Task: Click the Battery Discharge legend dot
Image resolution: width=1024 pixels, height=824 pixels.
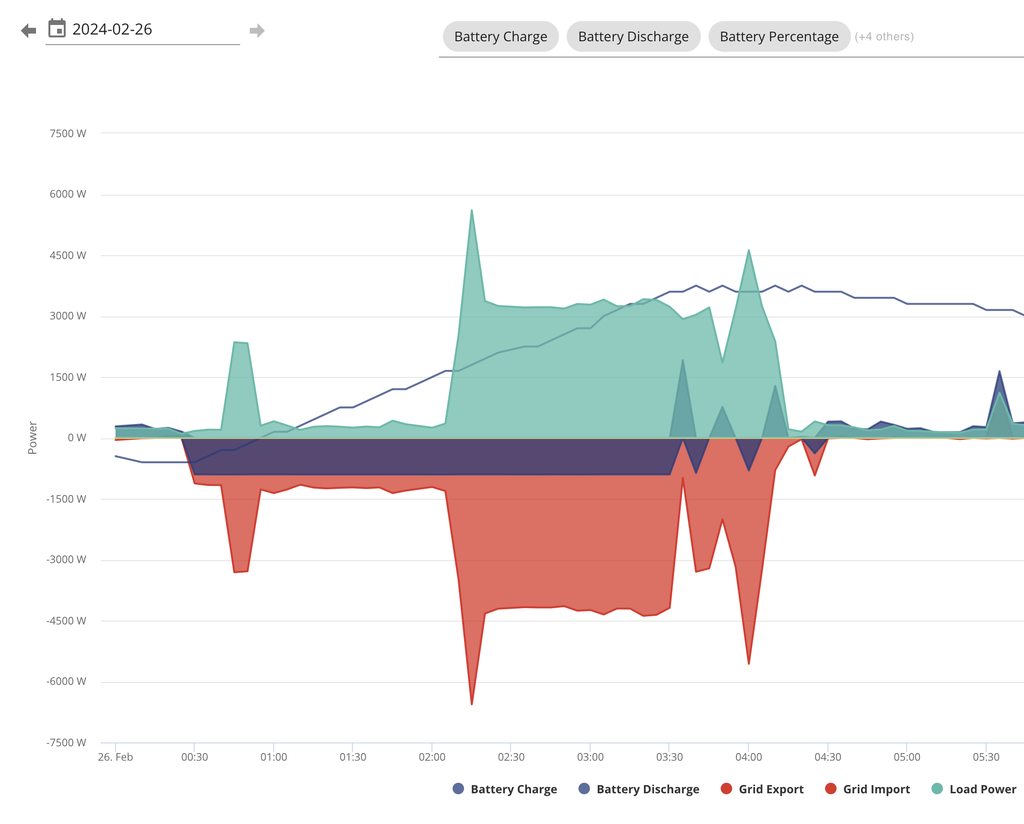Action: (584, 789)
